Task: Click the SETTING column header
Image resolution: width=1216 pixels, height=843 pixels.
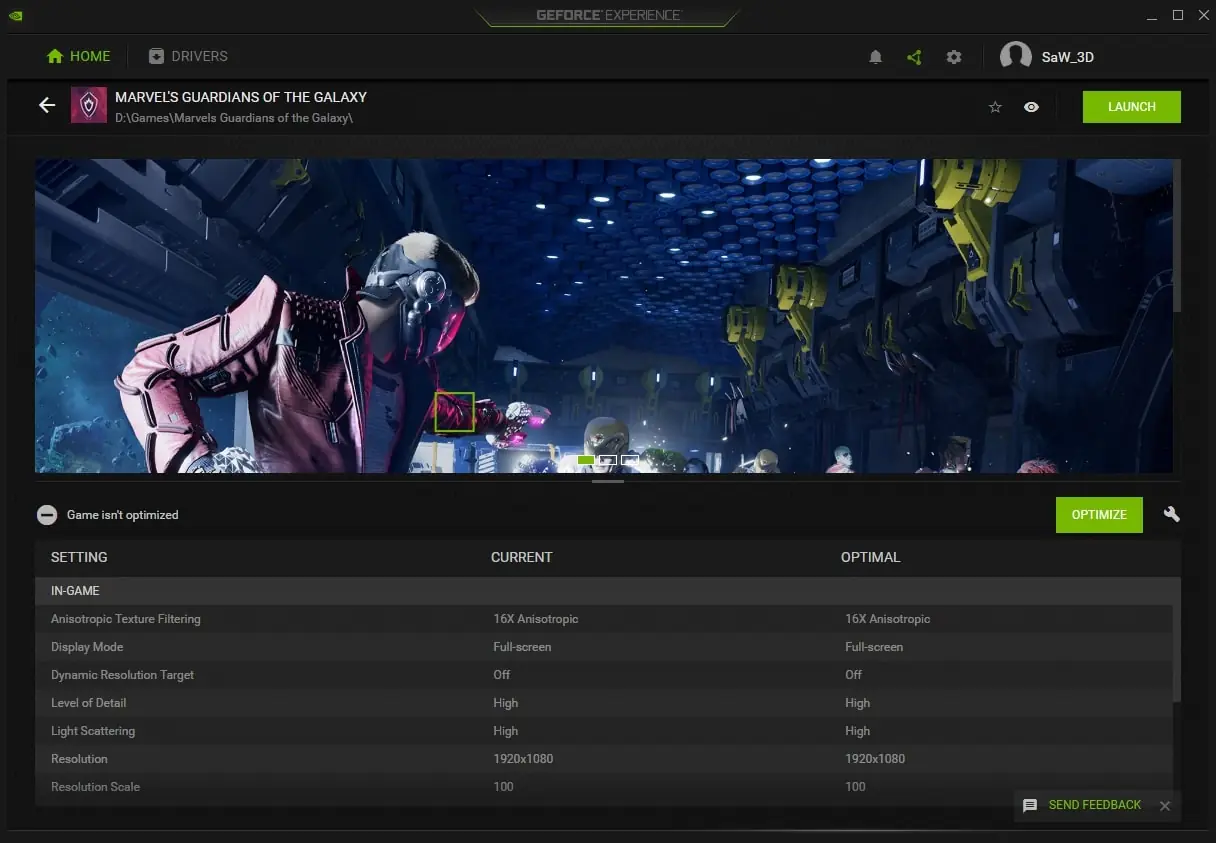Action: (79, 557)
